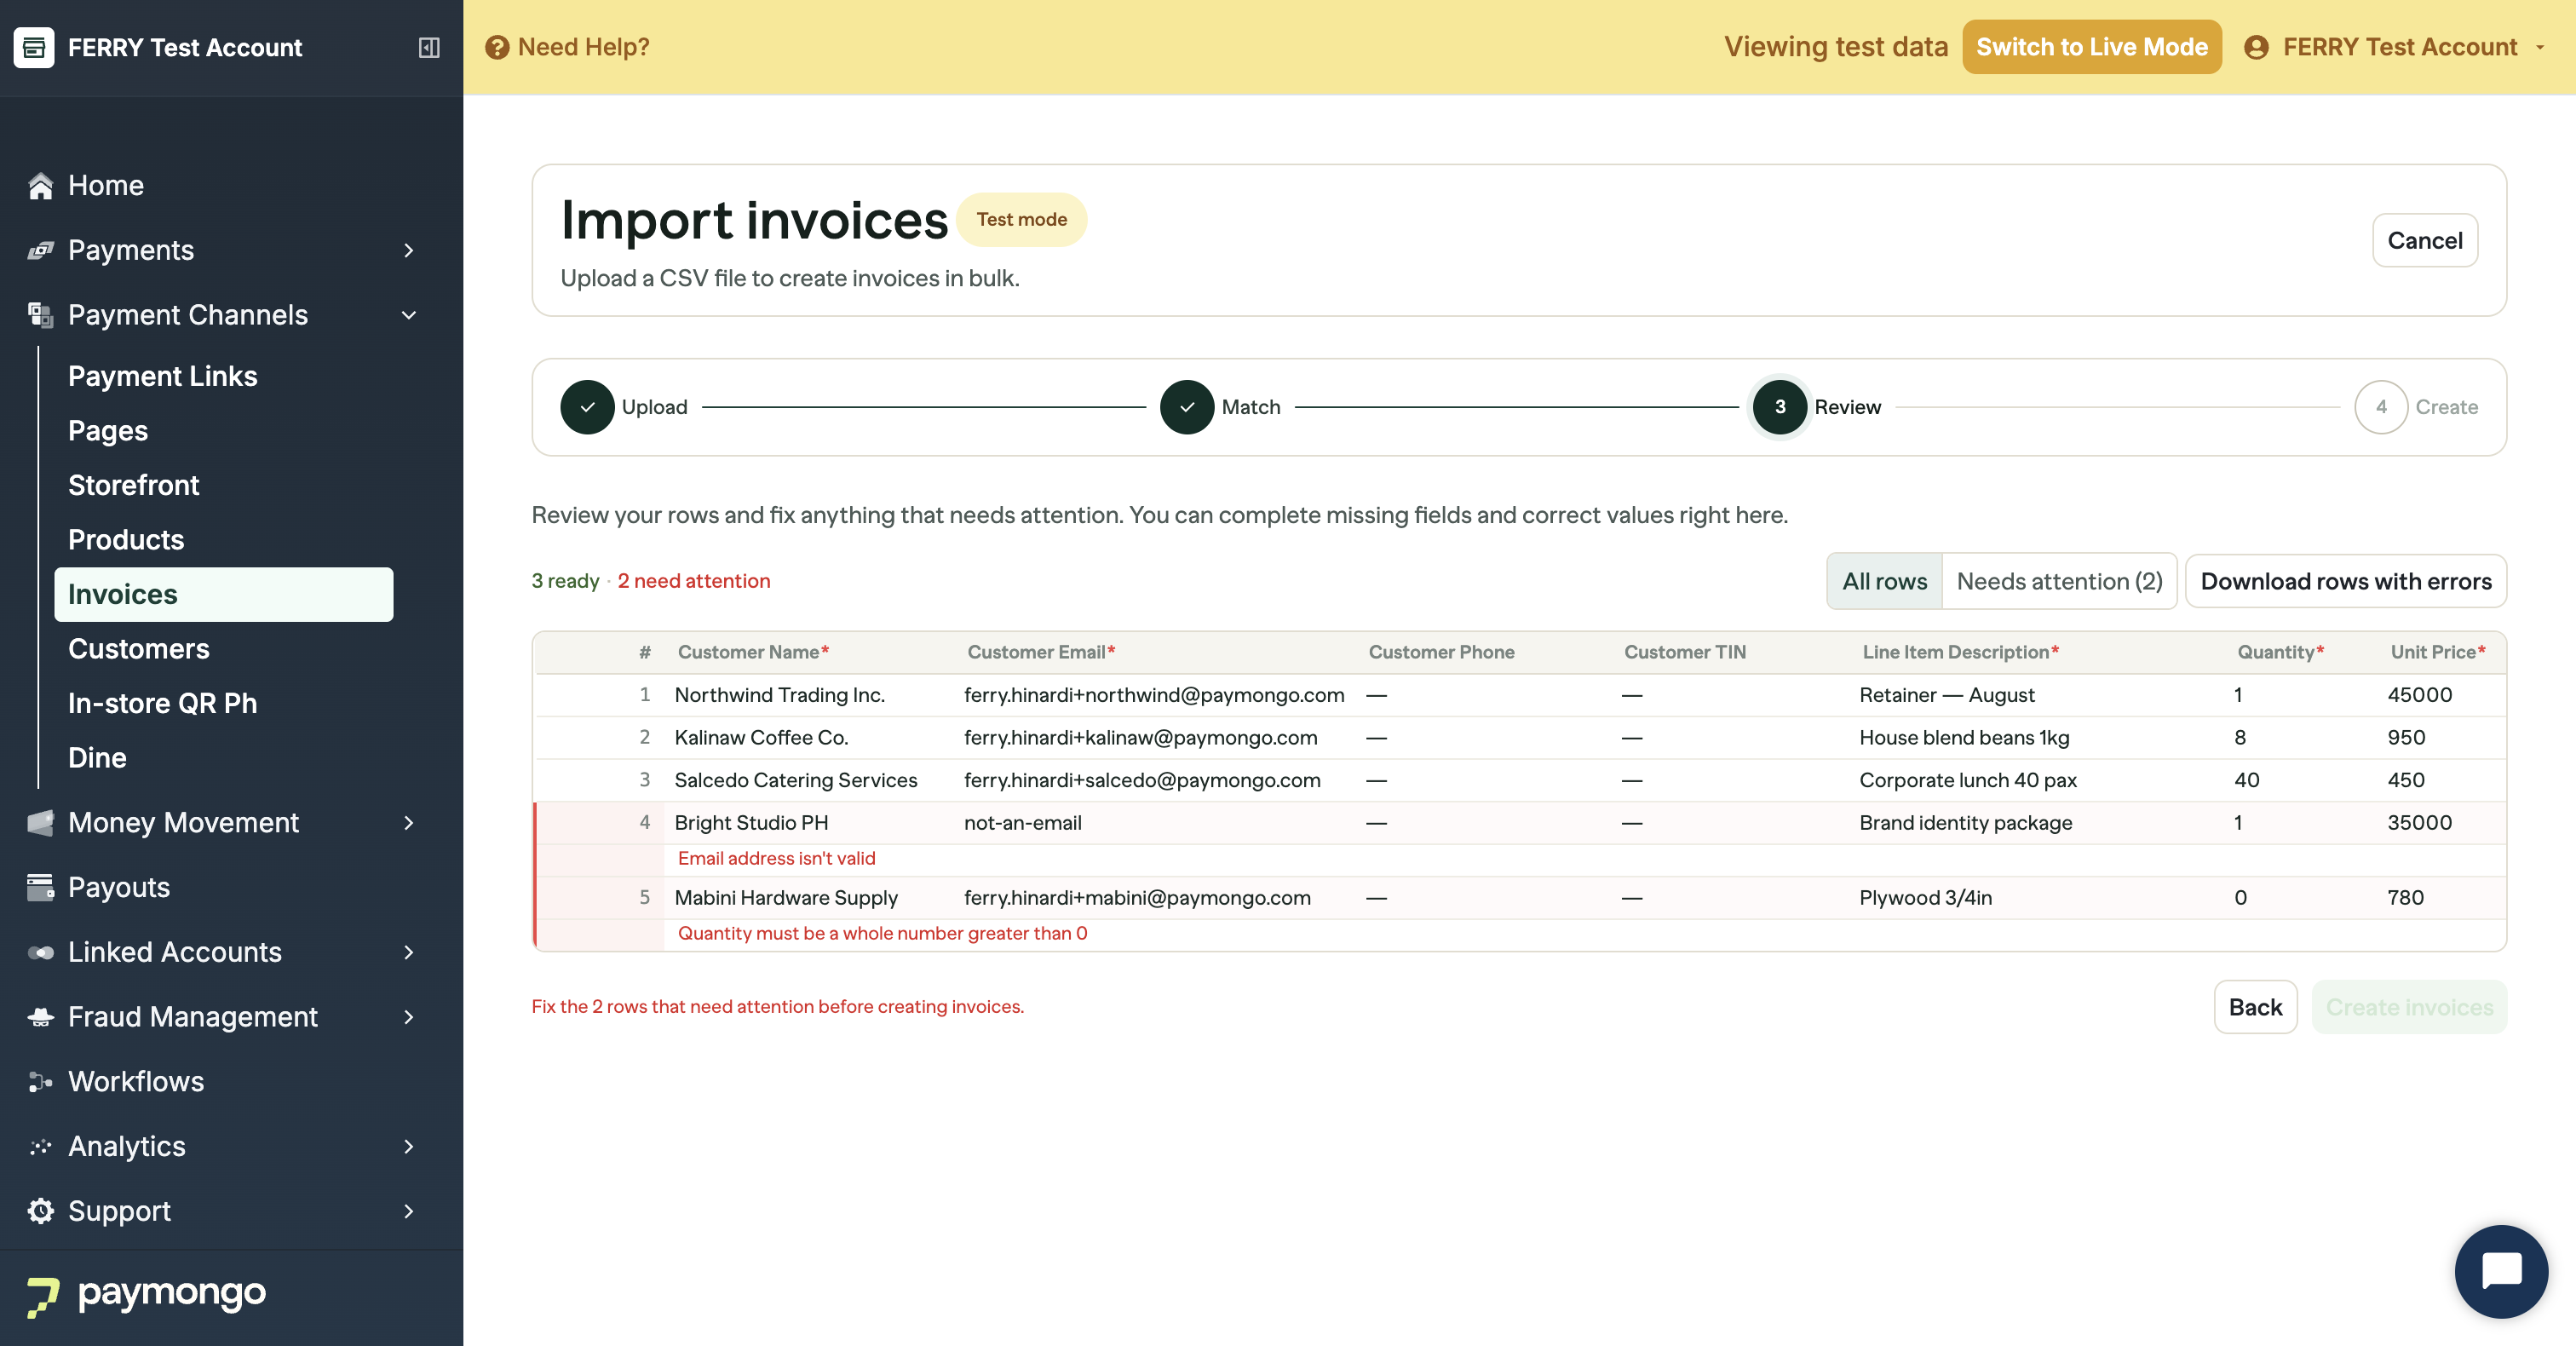Click the Upload step checkmark circle
The height and width of the screenshot is (1346, 2576).
[x=587, y=407]
